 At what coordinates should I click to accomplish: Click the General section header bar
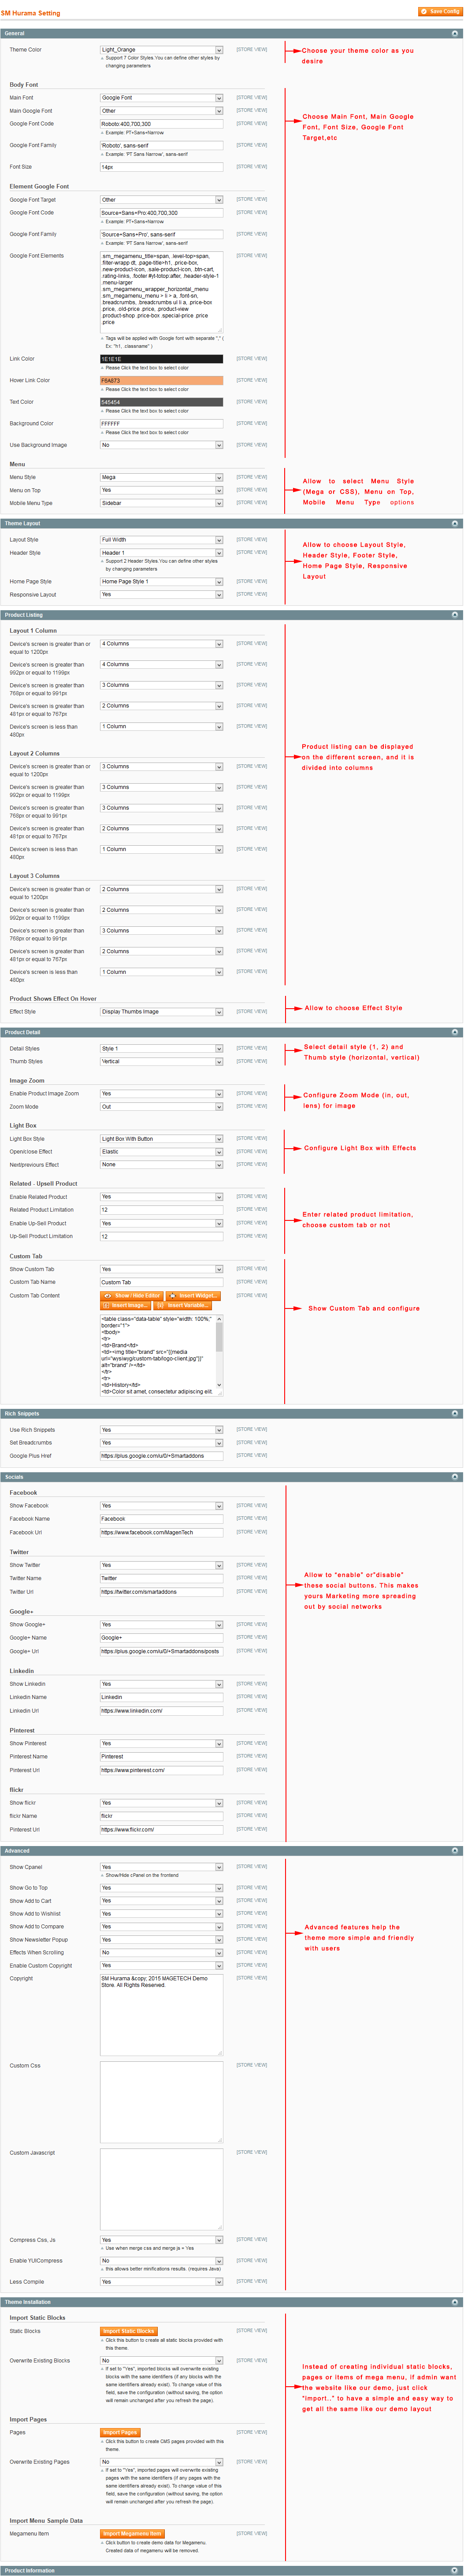[232, 33]
